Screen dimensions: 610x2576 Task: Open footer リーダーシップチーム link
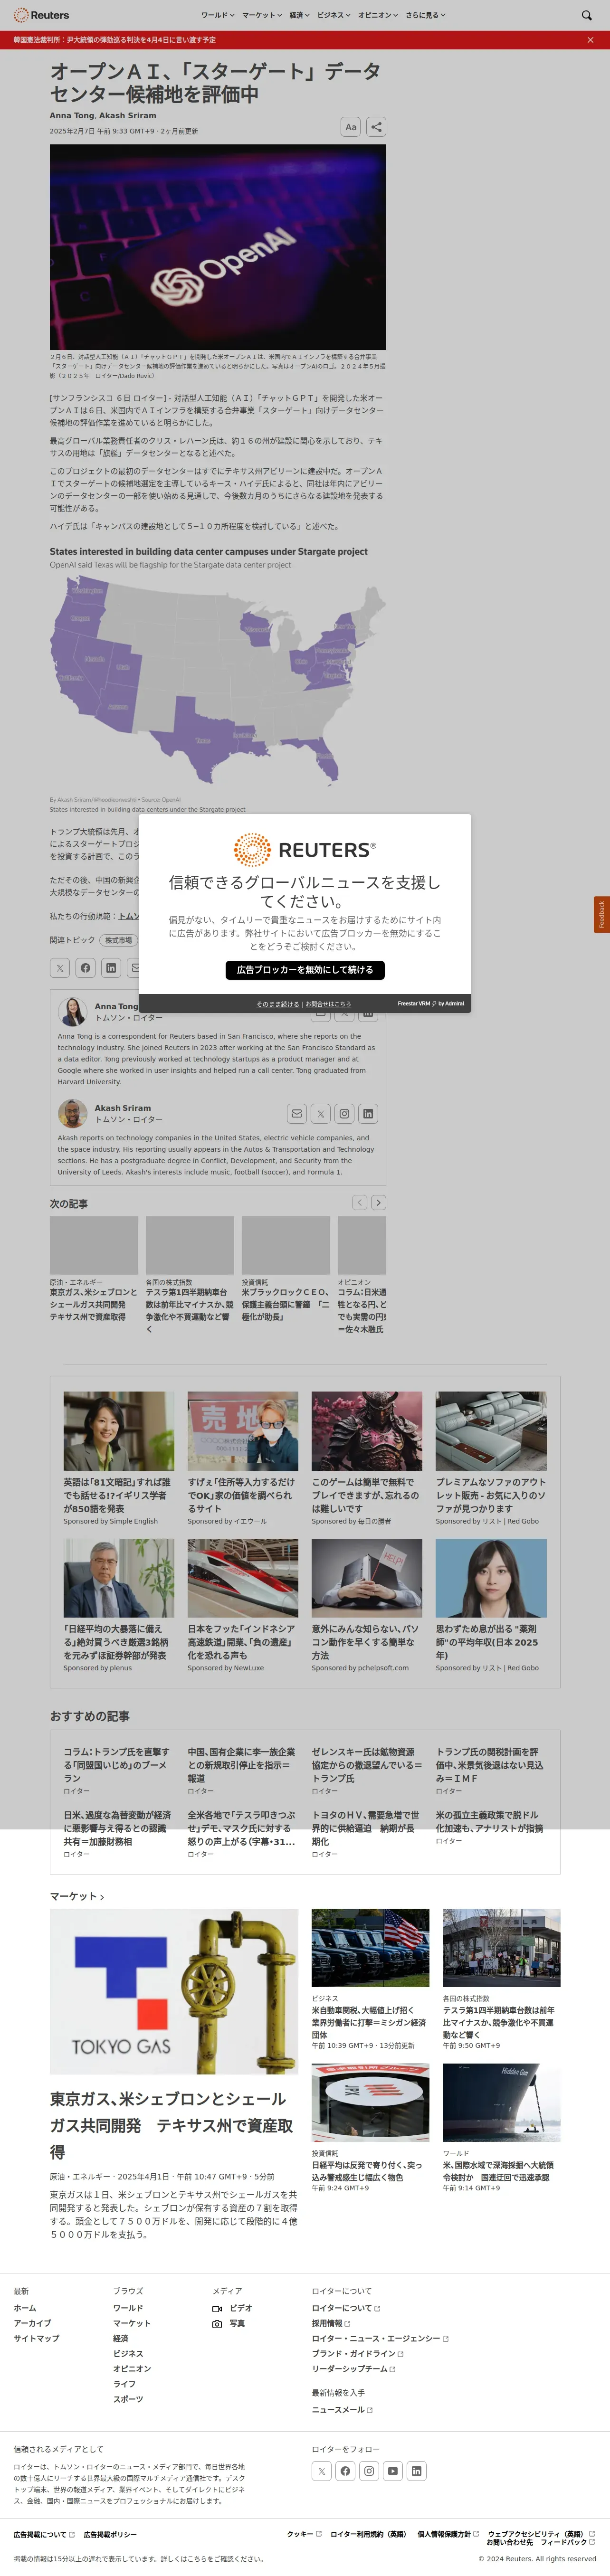pos(353,2369)
